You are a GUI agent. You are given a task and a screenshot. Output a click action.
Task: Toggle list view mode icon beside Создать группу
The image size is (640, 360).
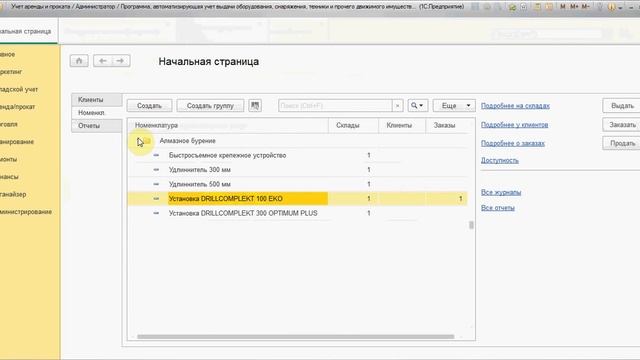pos(255,105)
